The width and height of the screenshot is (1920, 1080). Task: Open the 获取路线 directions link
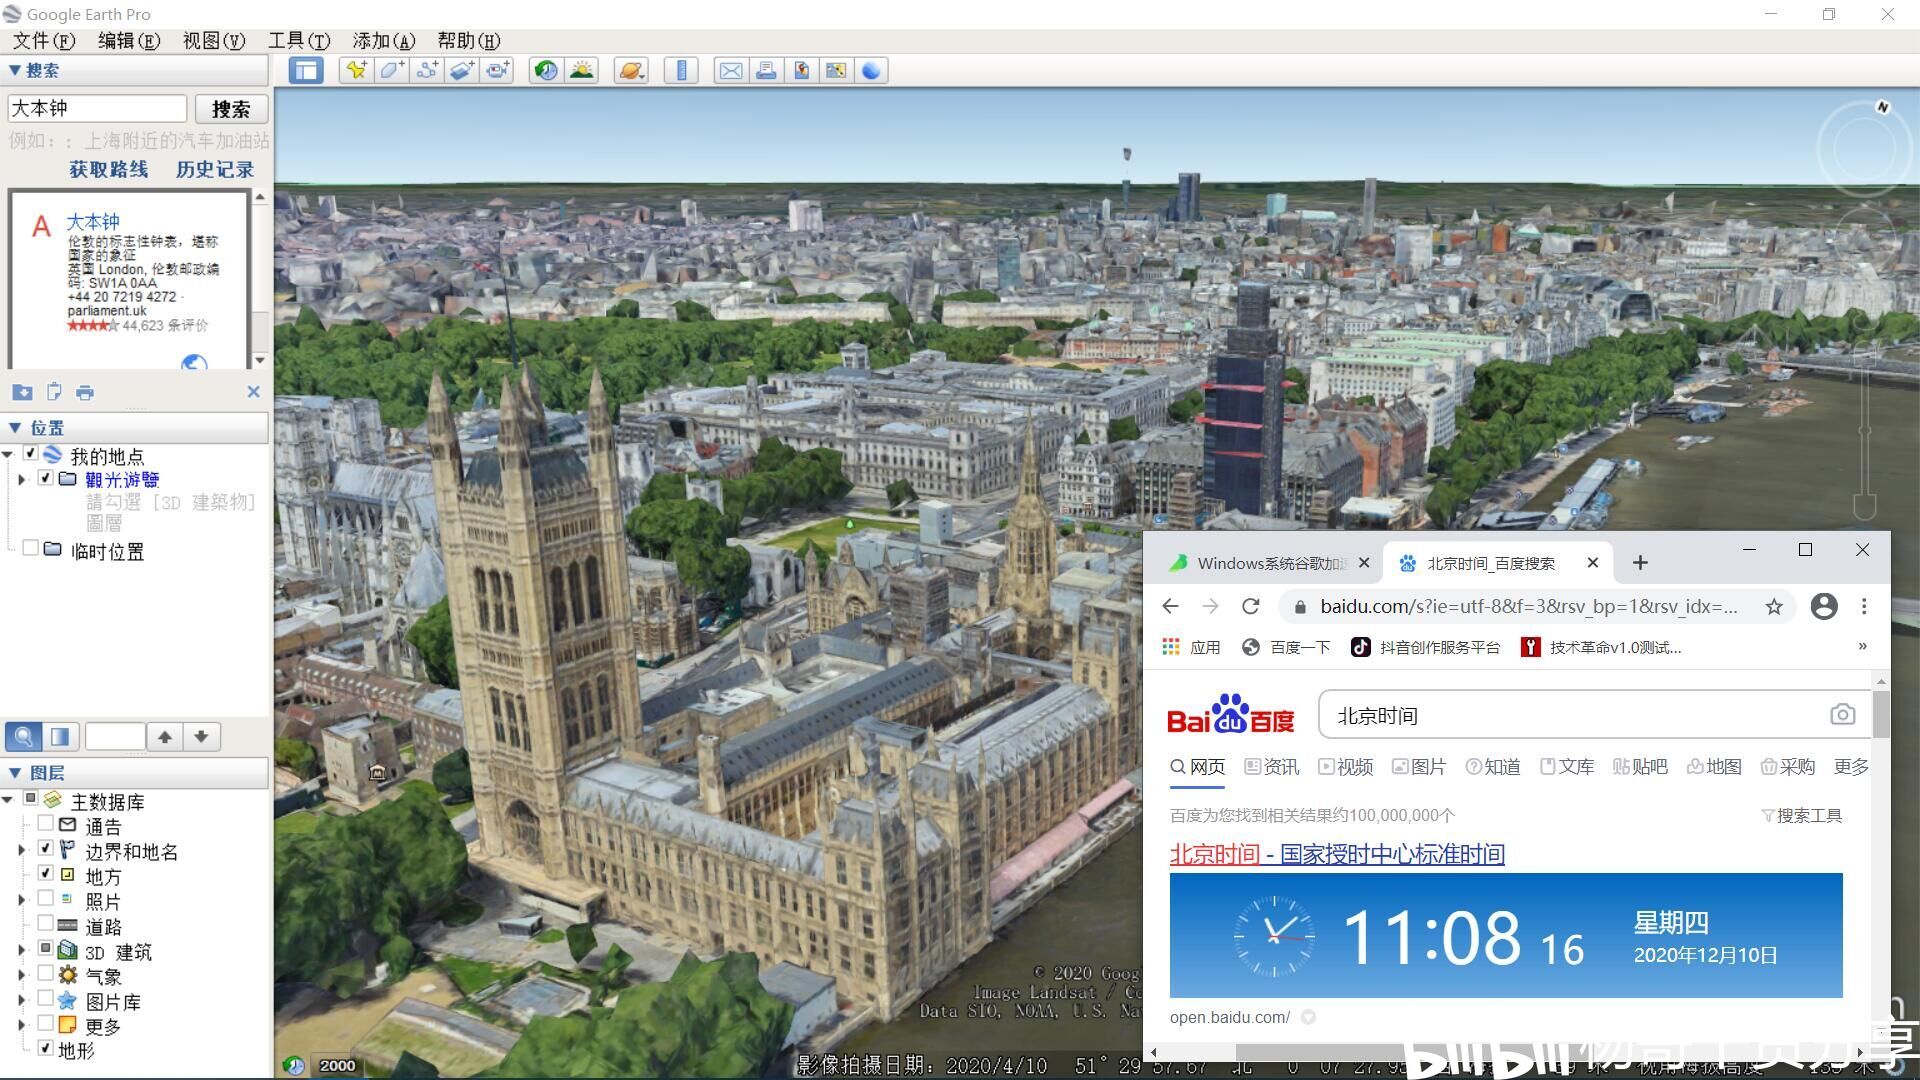point(108,169)
